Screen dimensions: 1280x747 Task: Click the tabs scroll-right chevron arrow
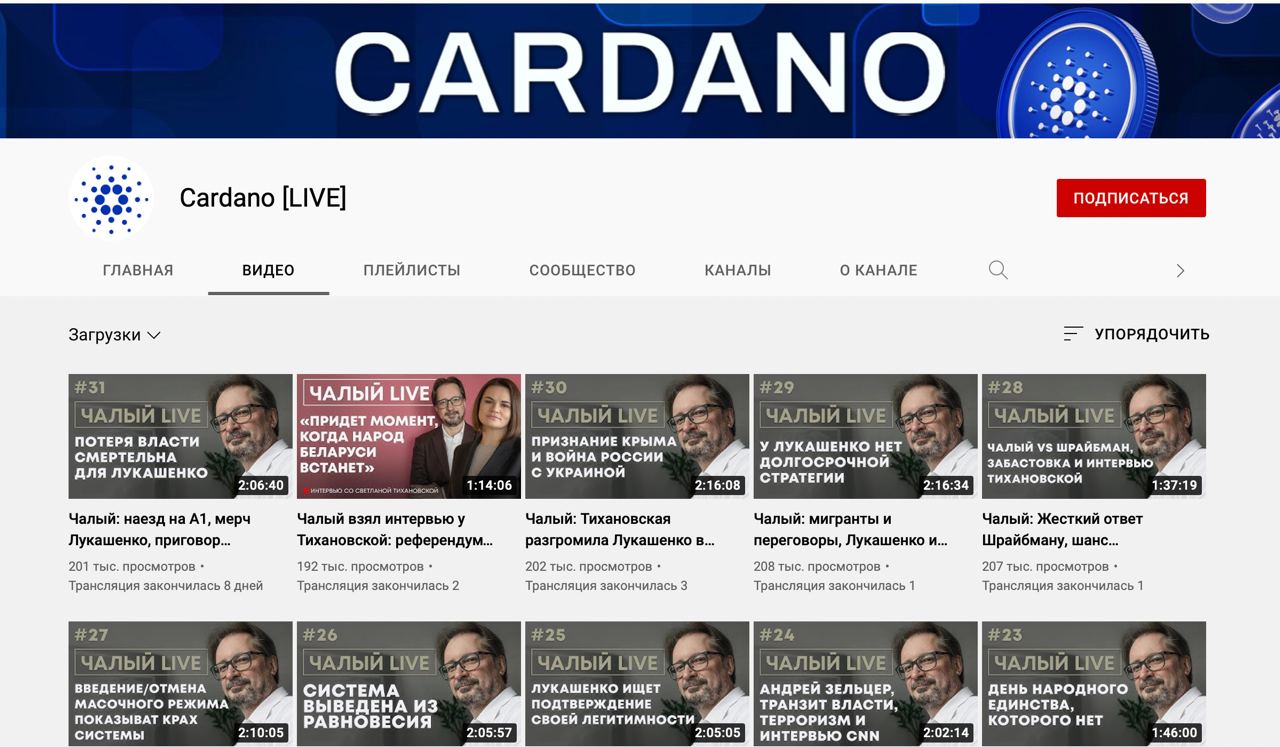coord(1180,270)
